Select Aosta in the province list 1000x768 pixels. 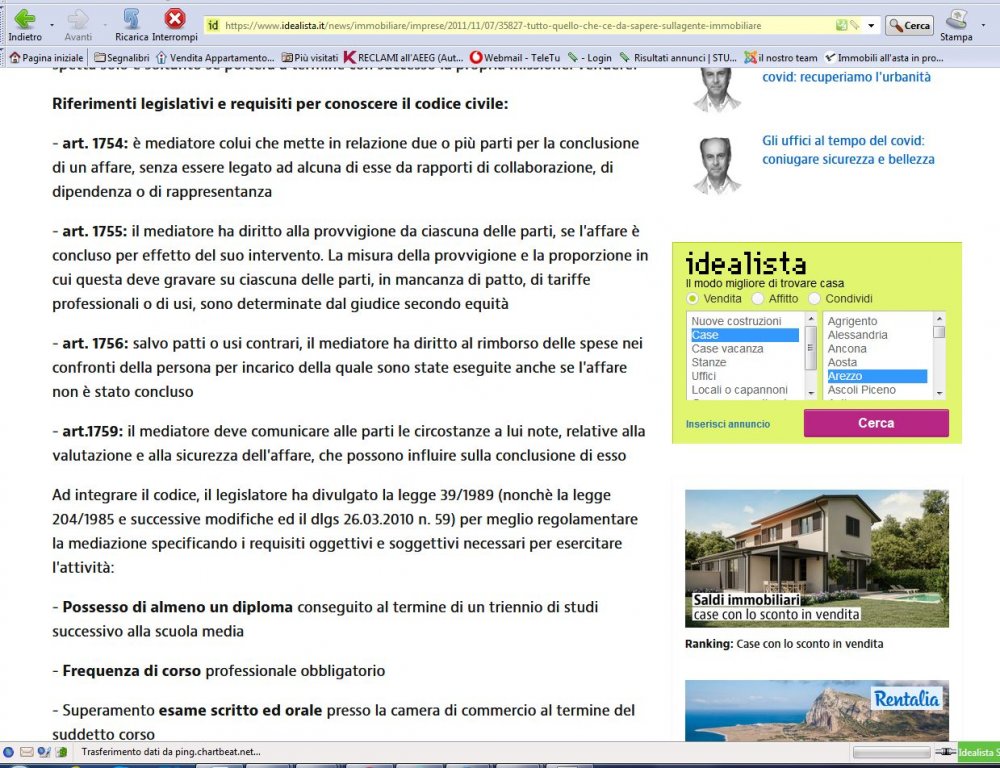(x=877, y=362)
